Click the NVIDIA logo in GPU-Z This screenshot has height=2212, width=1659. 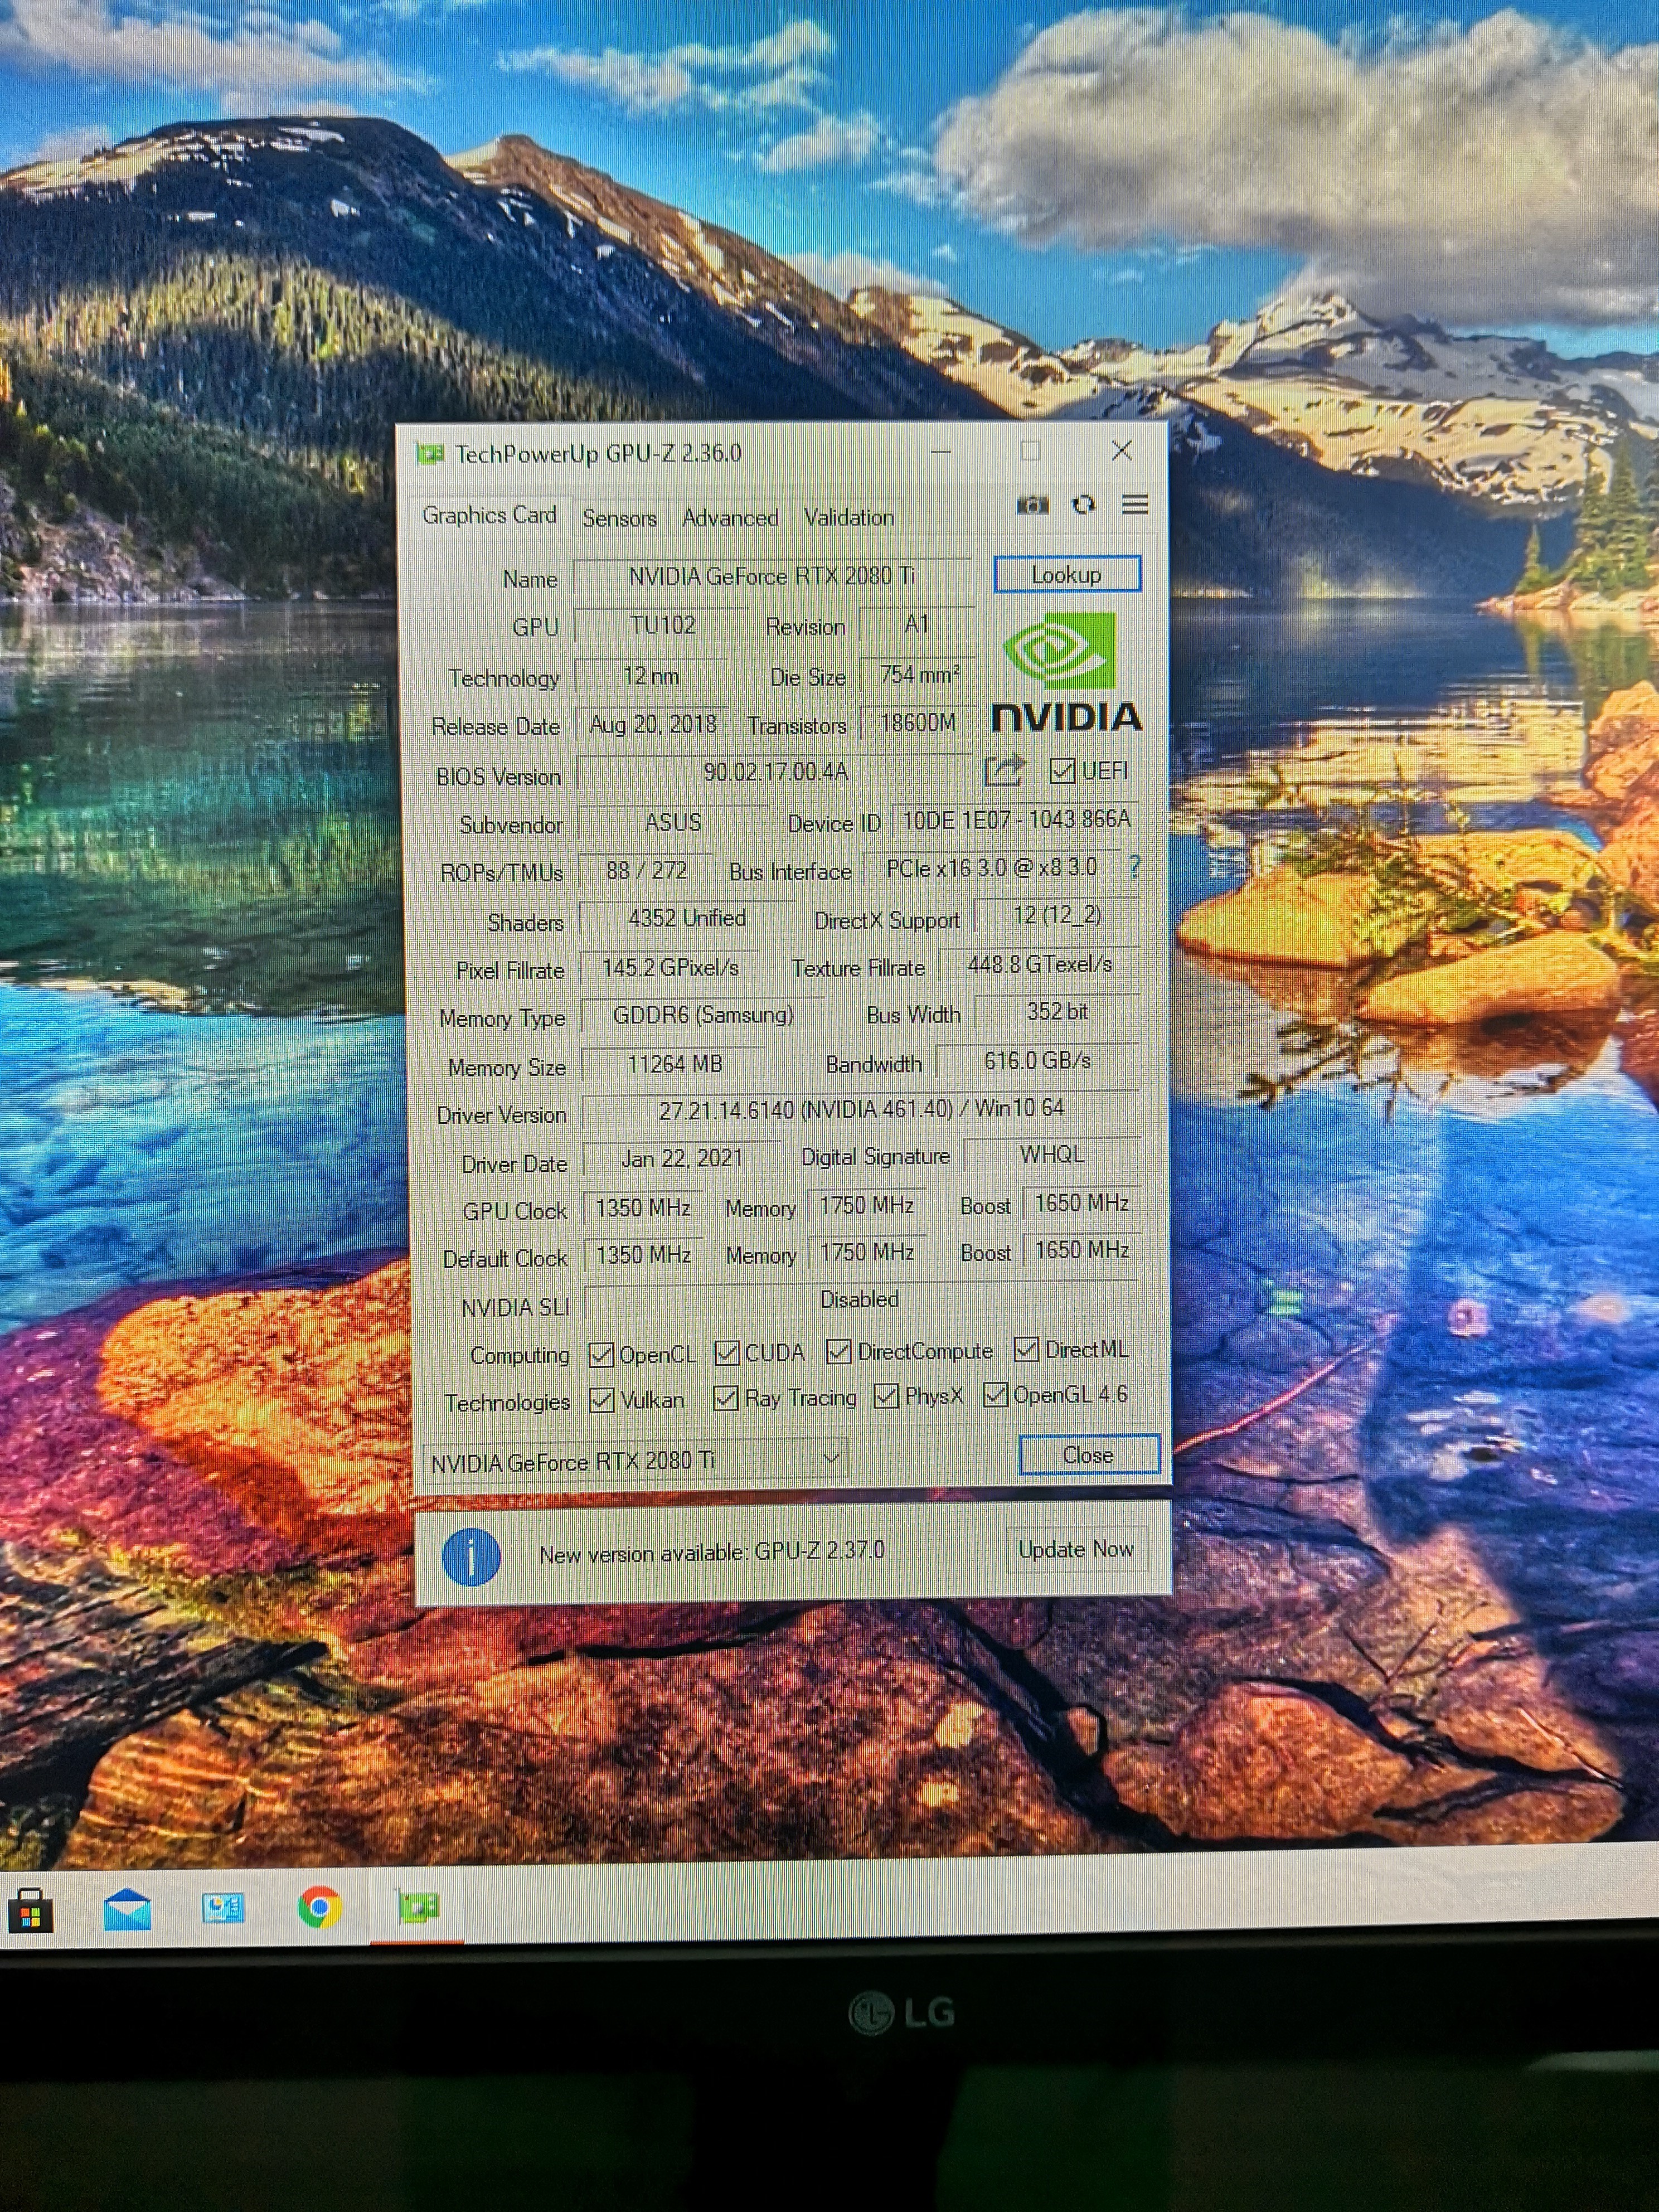1065,673
